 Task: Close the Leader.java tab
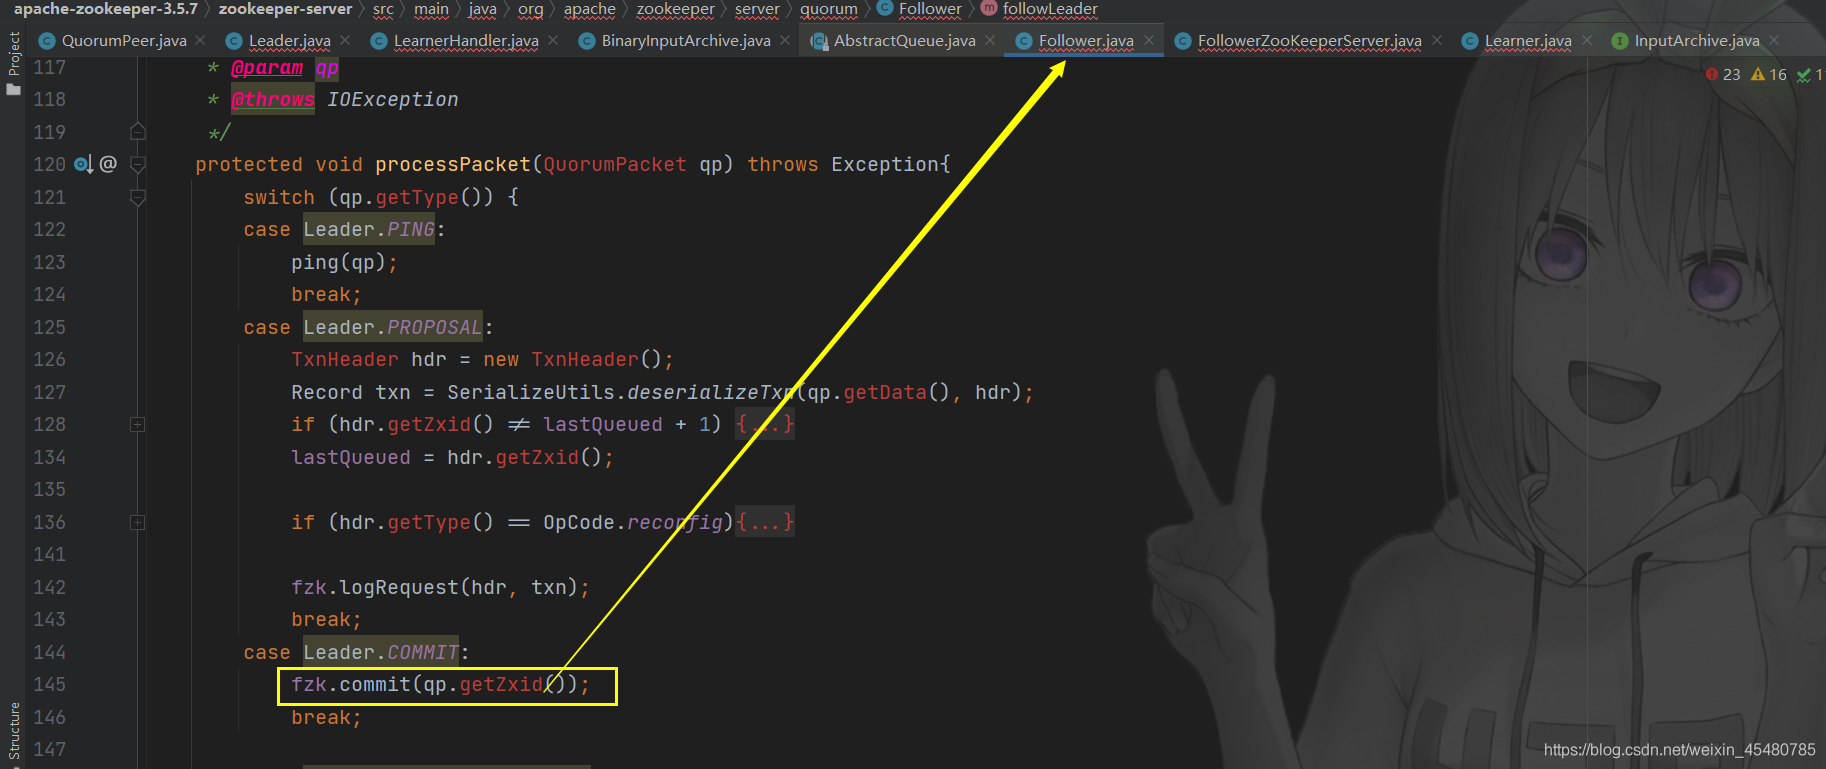[x=345, y=40]
